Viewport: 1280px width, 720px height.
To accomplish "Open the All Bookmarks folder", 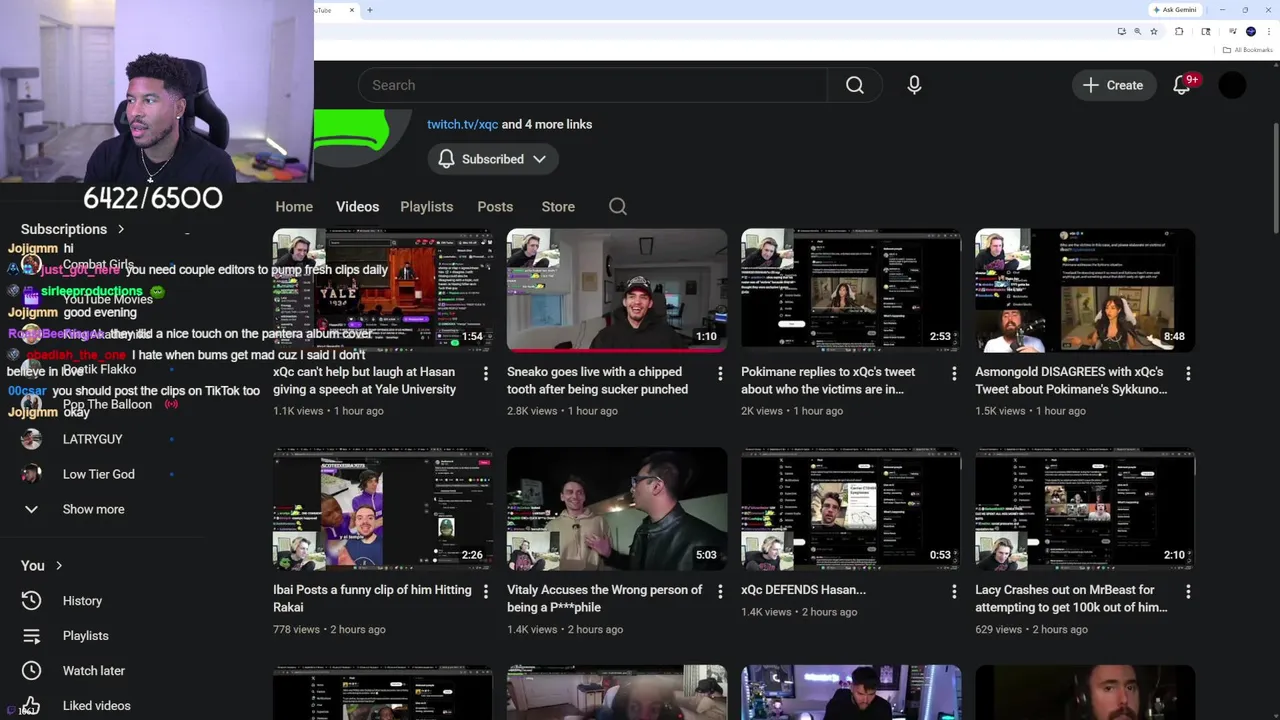I will pos(1247,50).
